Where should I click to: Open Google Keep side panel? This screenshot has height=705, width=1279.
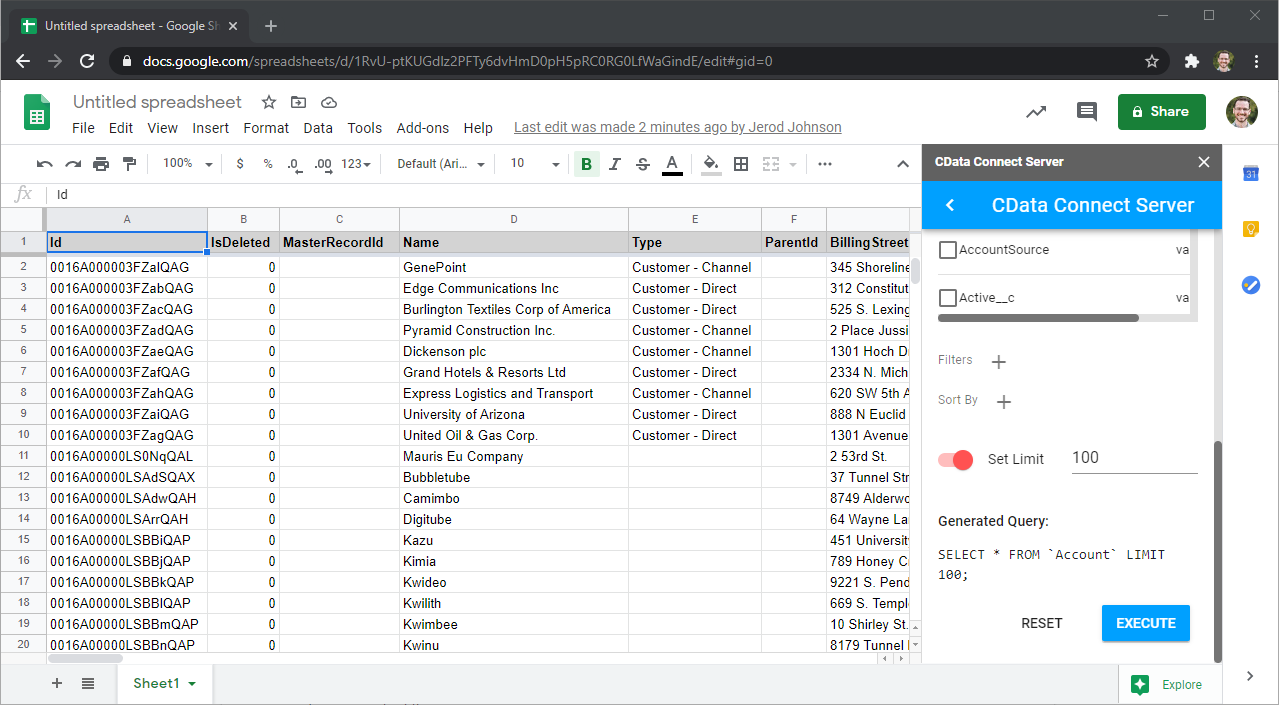1250,229
